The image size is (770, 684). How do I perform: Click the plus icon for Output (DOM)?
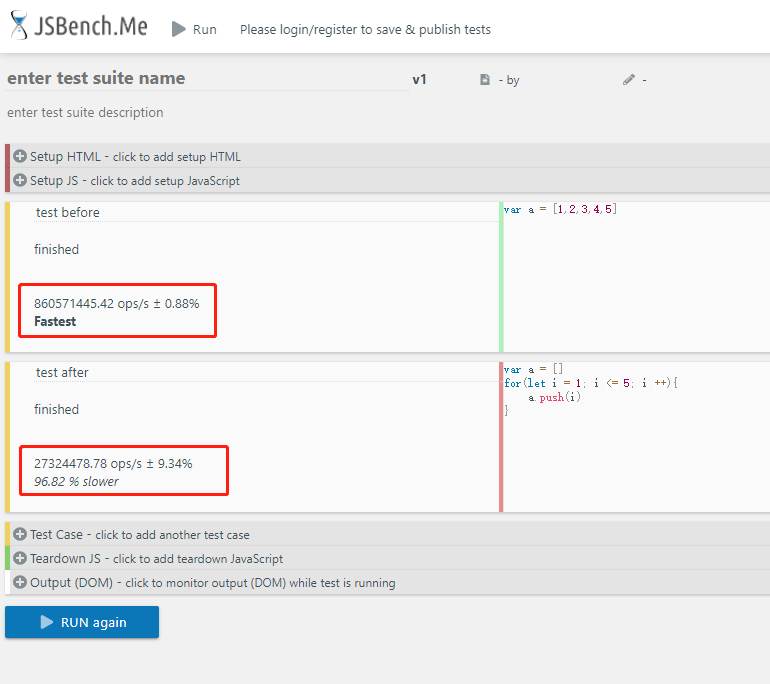(20, 582)
